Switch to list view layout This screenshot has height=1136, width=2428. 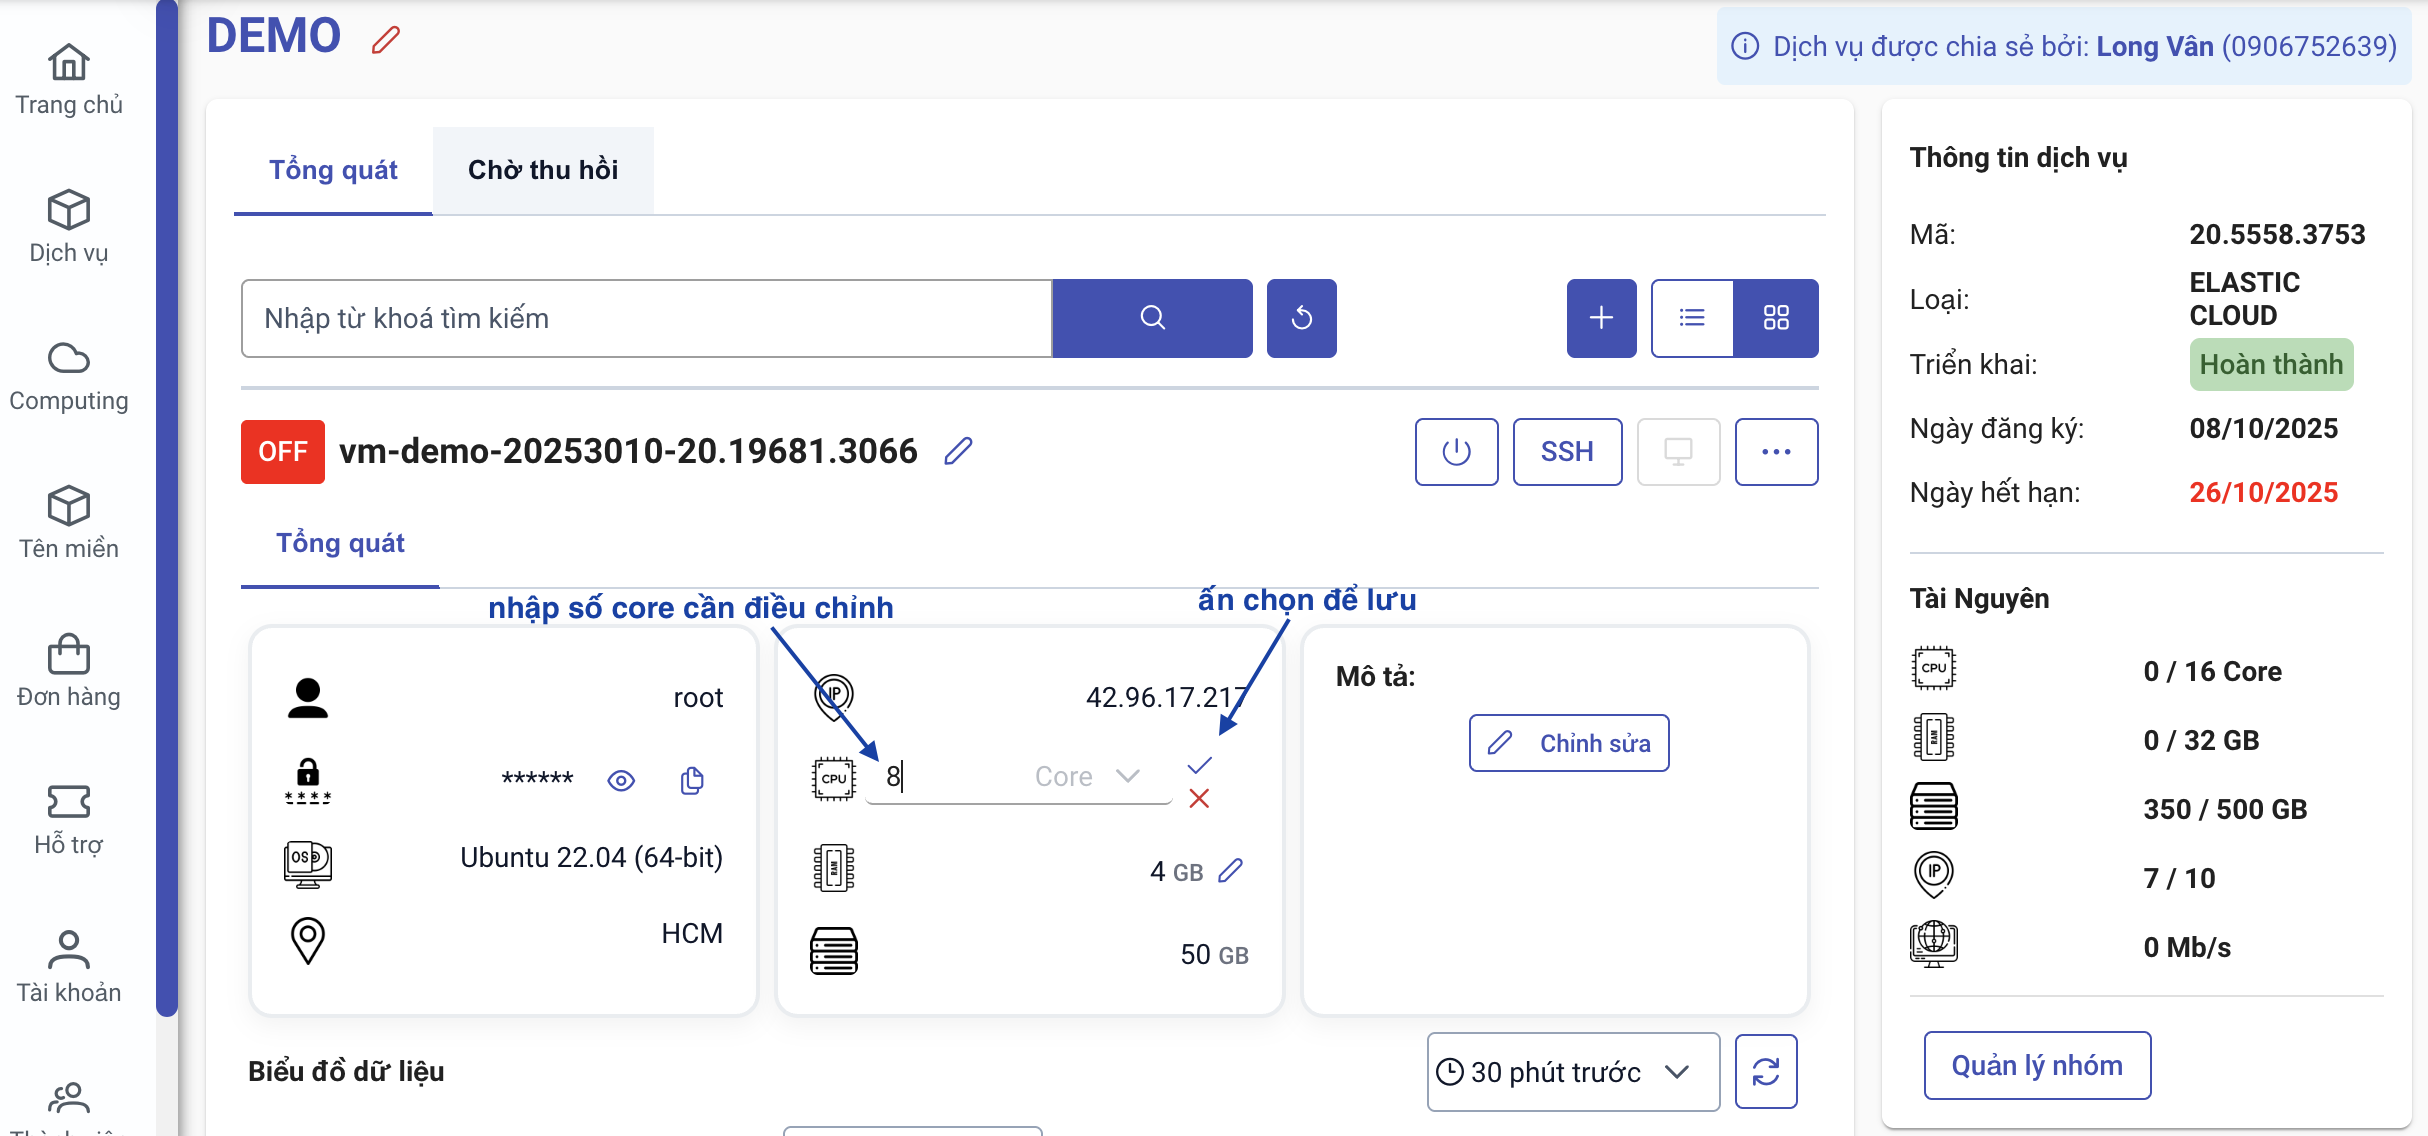pyautogui.click(x=1692, y=318)
